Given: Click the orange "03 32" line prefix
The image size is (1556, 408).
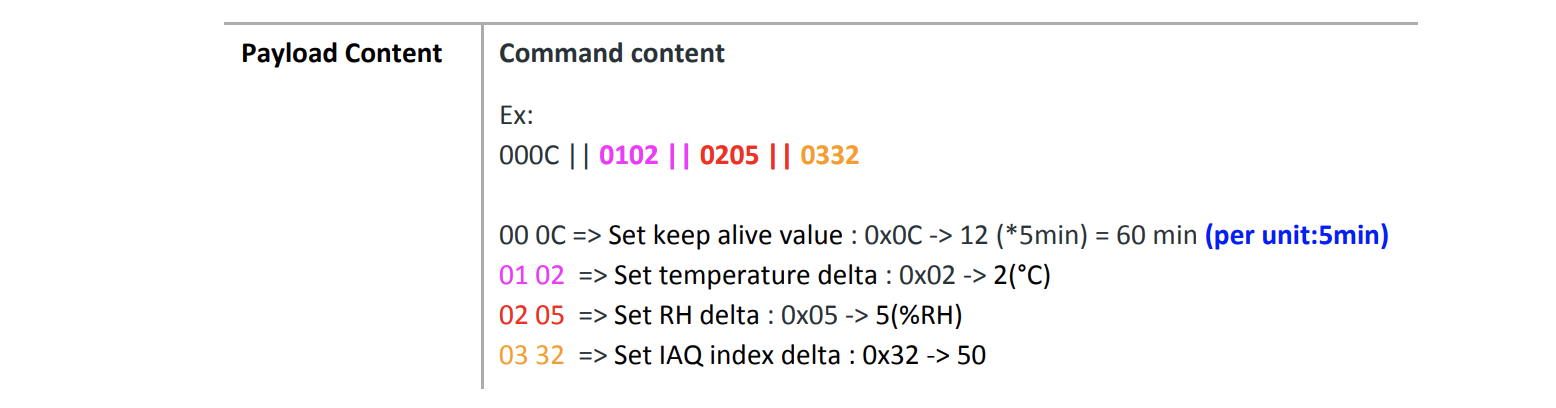Looking at the screenshot, I should [x=531, y=355].
